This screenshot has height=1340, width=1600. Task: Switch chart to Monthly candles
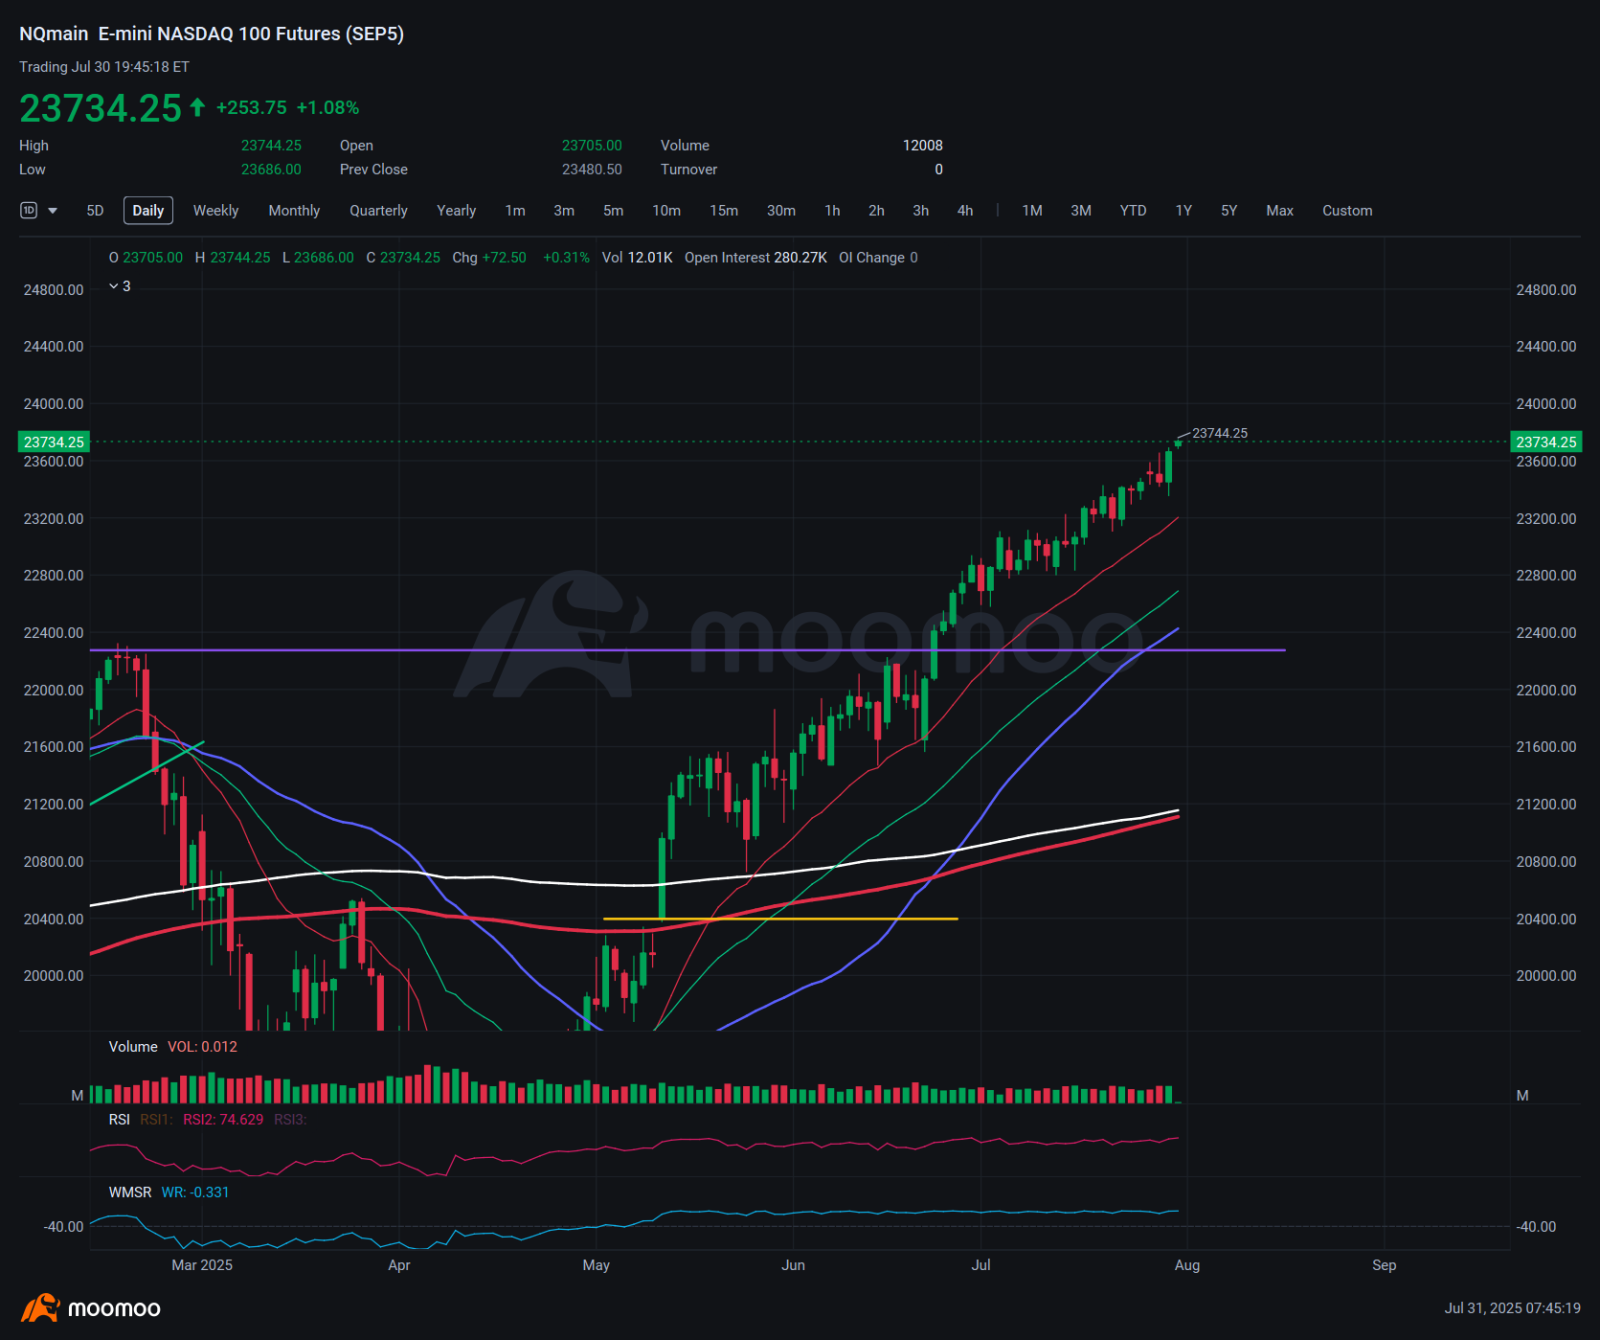pos(294,210)
